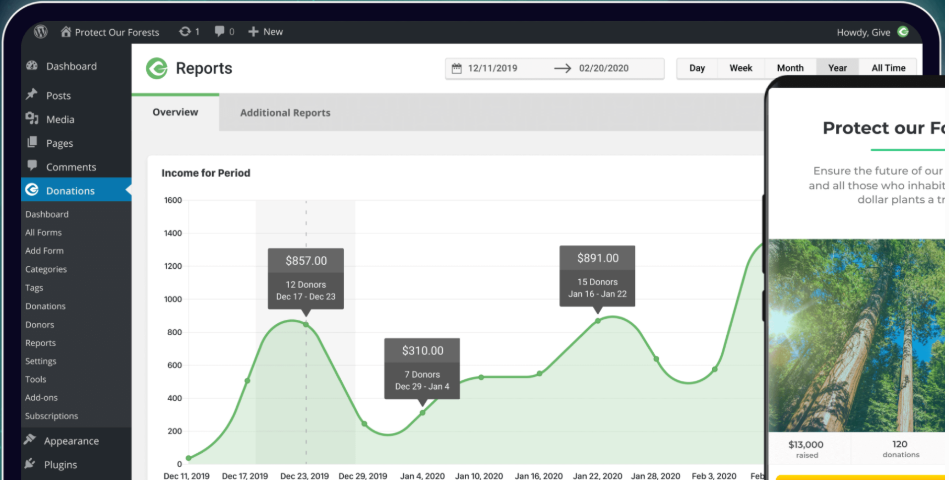Open Howdy, Give account menu

tap(872, 32)
